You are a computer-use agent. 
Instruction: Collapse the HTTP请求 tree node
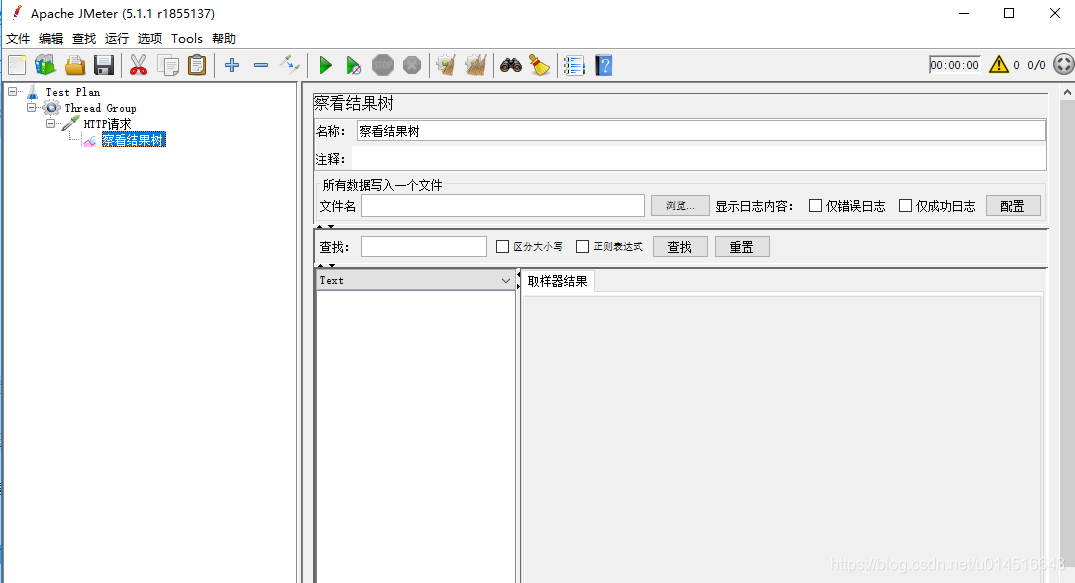click(51, 123)
